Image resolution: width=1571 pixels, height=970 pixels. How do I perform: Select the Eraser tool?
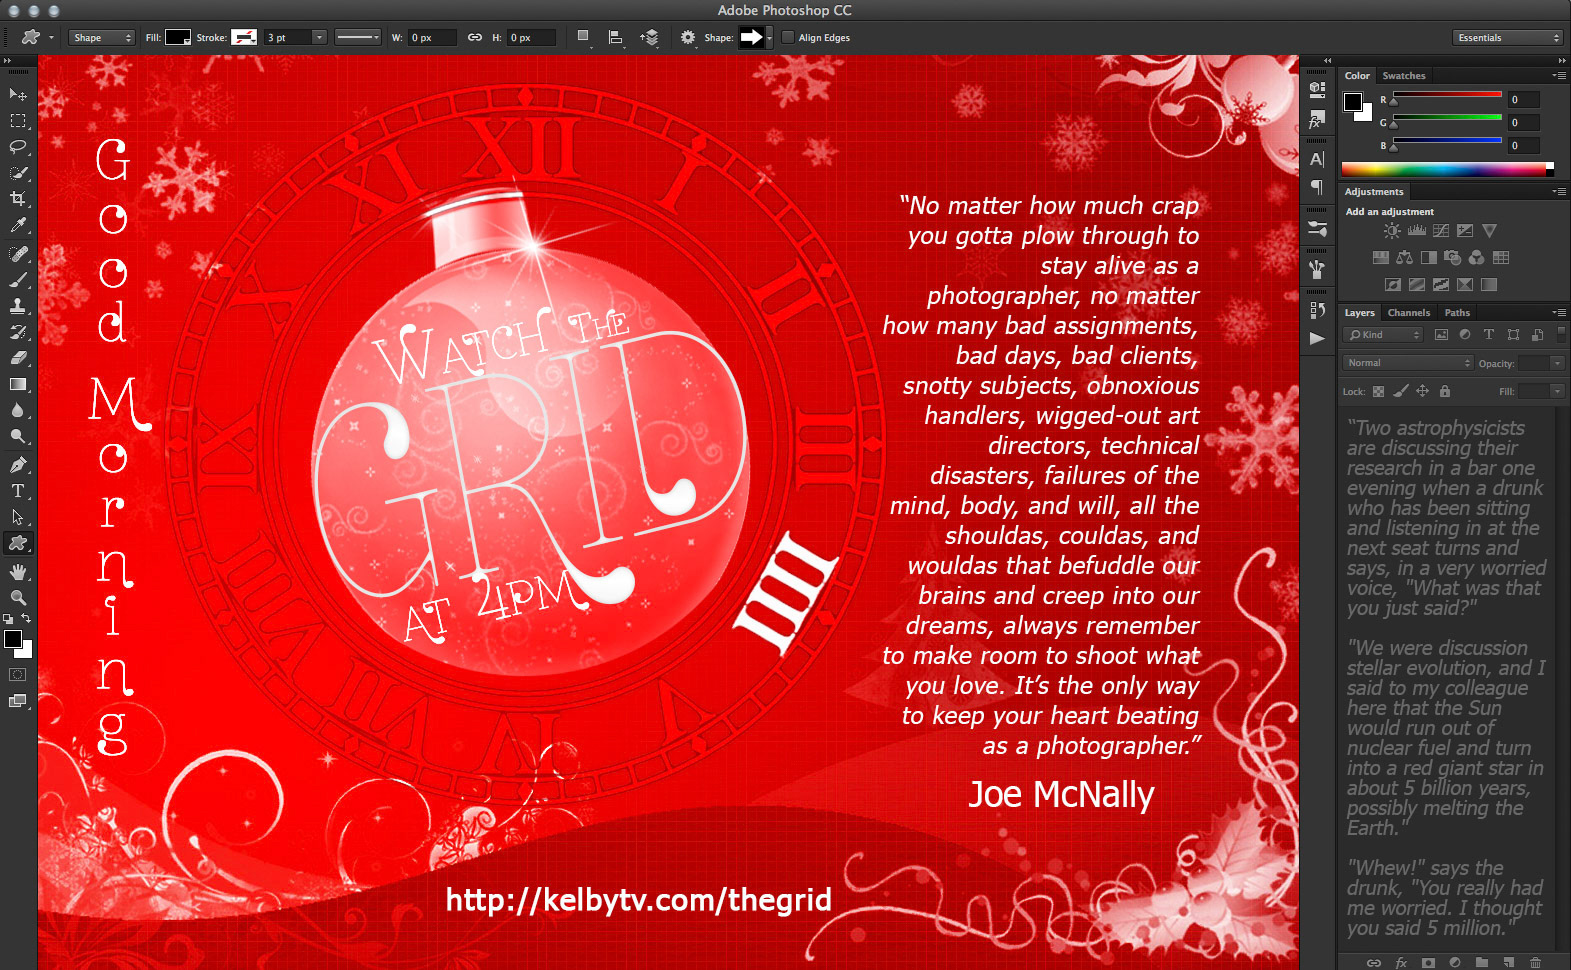coord(18,358)
